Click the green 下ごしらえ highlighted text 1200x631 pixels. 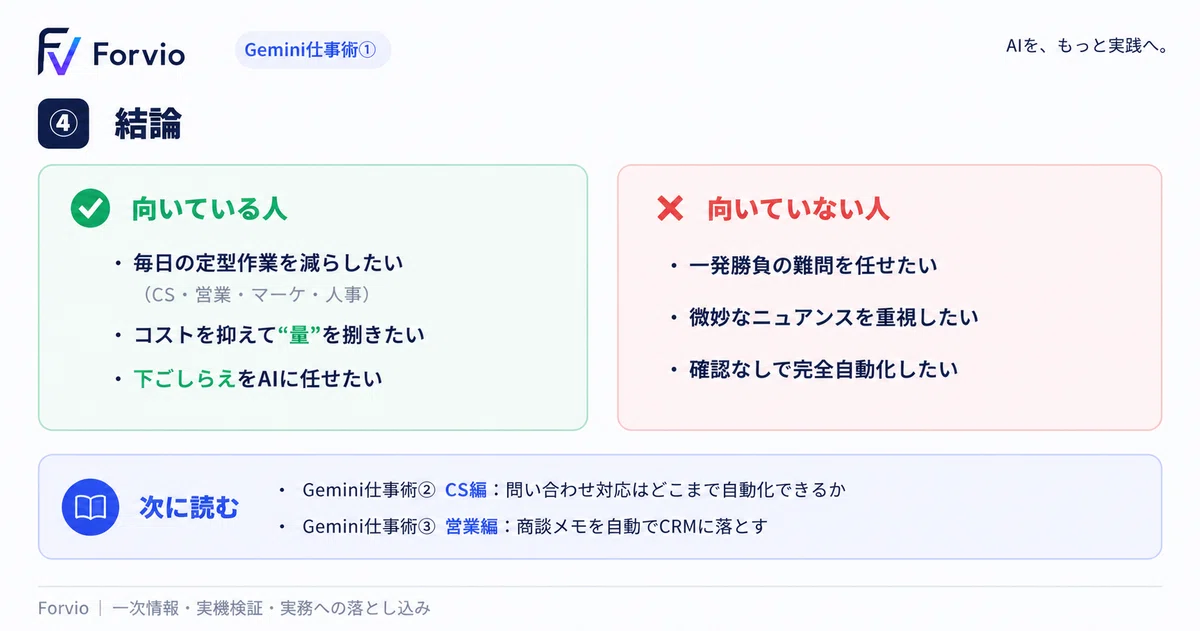185,379
